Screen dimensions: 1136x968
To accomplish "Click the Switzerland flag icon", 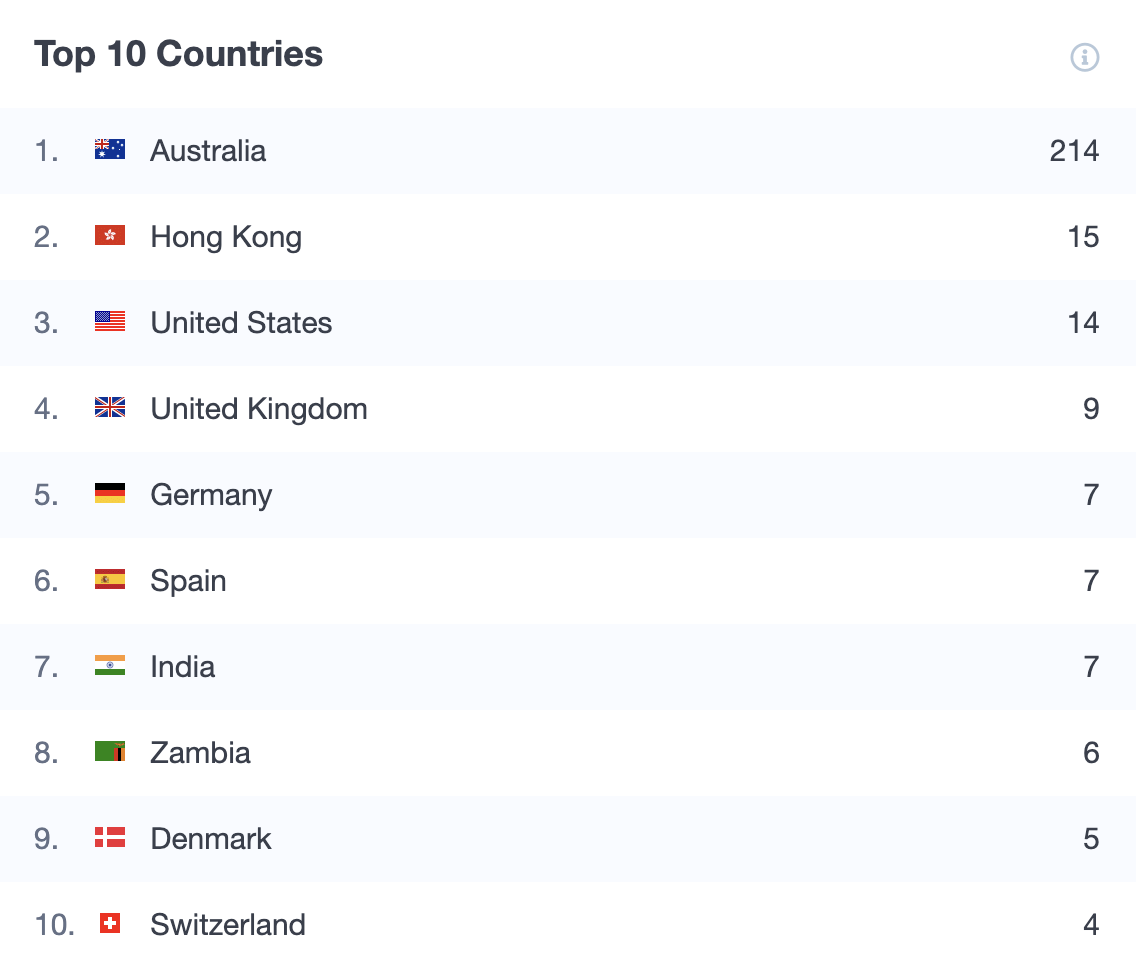I will pyautogui.click(x=110, y=923).
